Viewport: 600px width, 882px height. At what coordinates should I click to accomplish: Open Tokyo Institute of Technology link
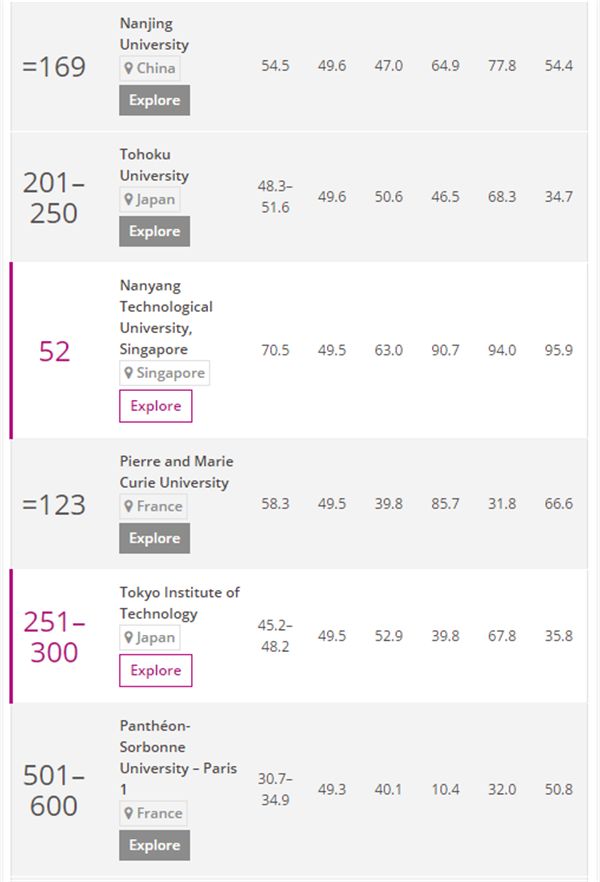(x=179, y=603)
